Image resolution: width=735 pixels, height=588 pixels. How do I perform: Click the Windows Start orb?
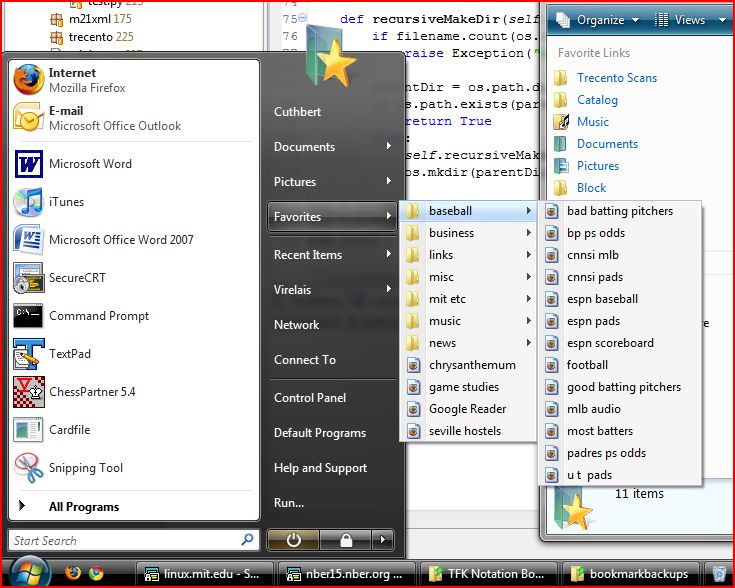point(30,573)
